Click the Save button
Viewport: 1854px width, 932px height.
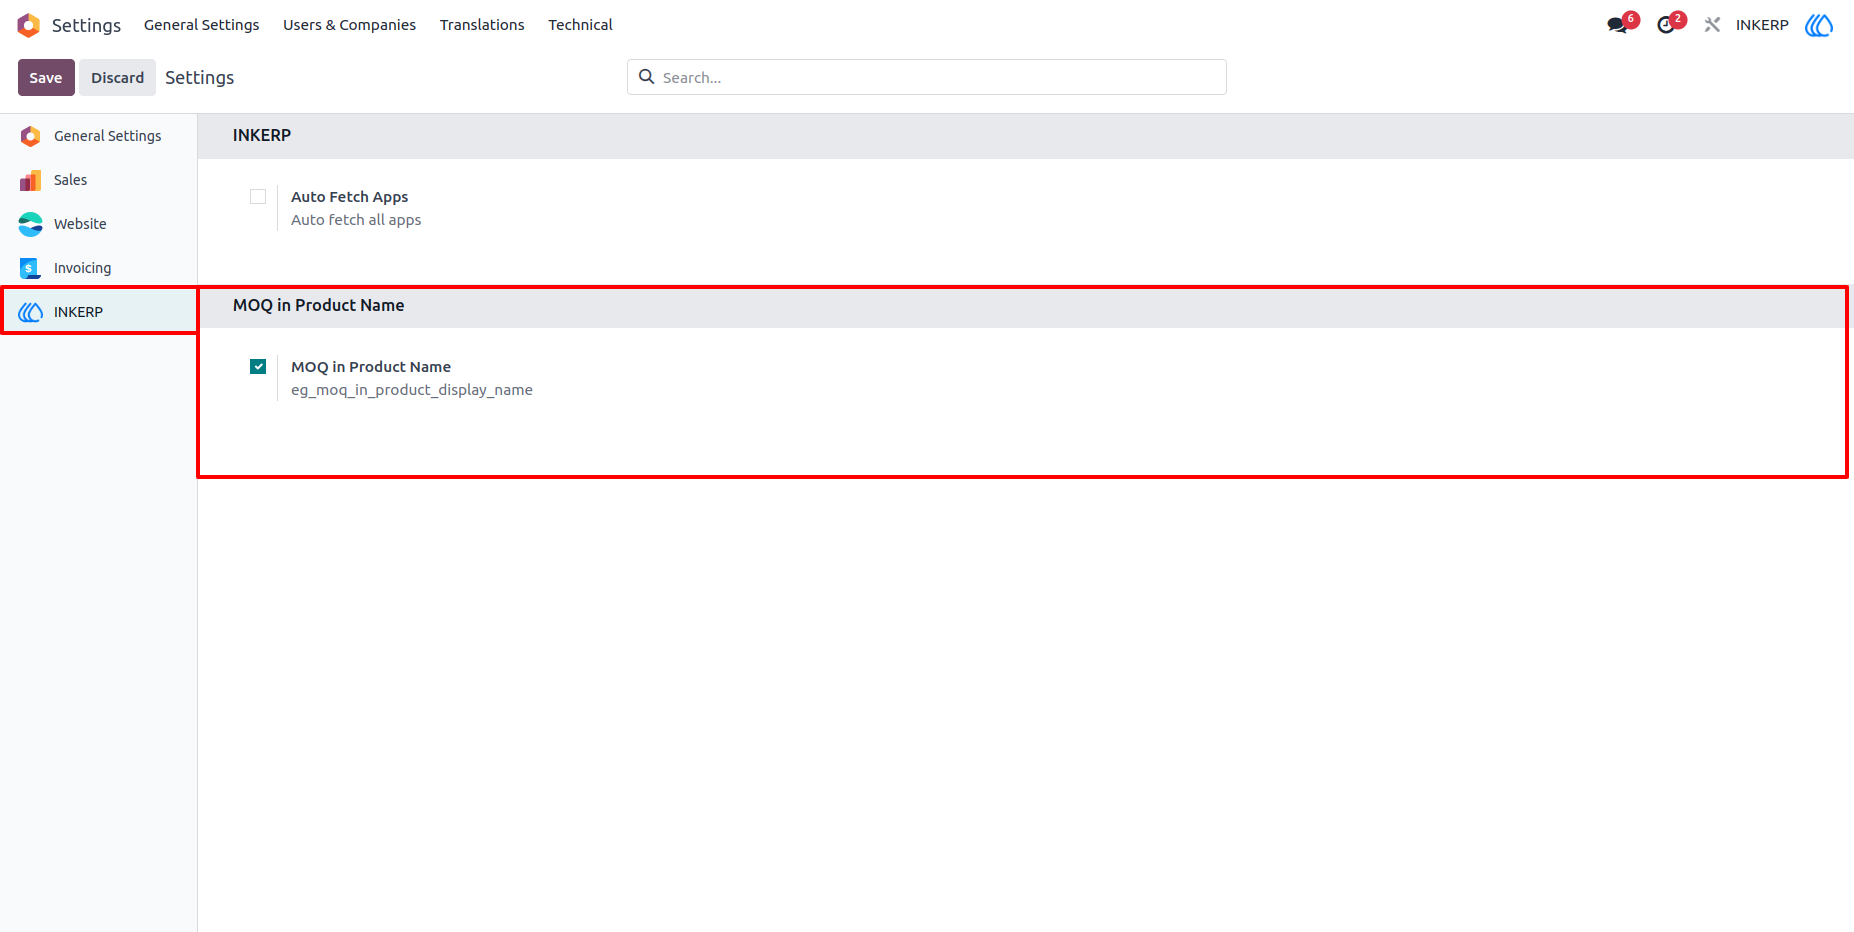tap(46, 78)
